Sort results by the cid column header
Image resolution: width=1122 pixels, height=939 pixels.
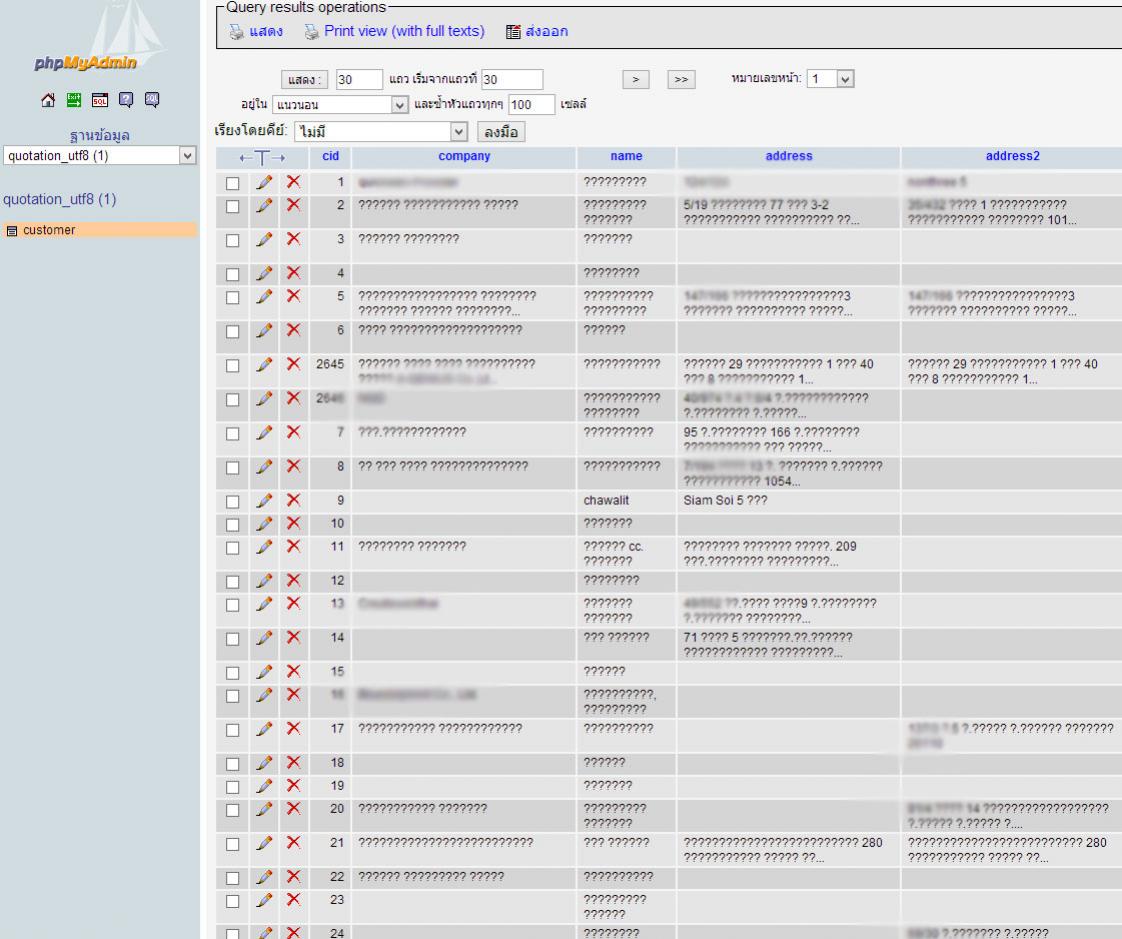pos(331,156)
